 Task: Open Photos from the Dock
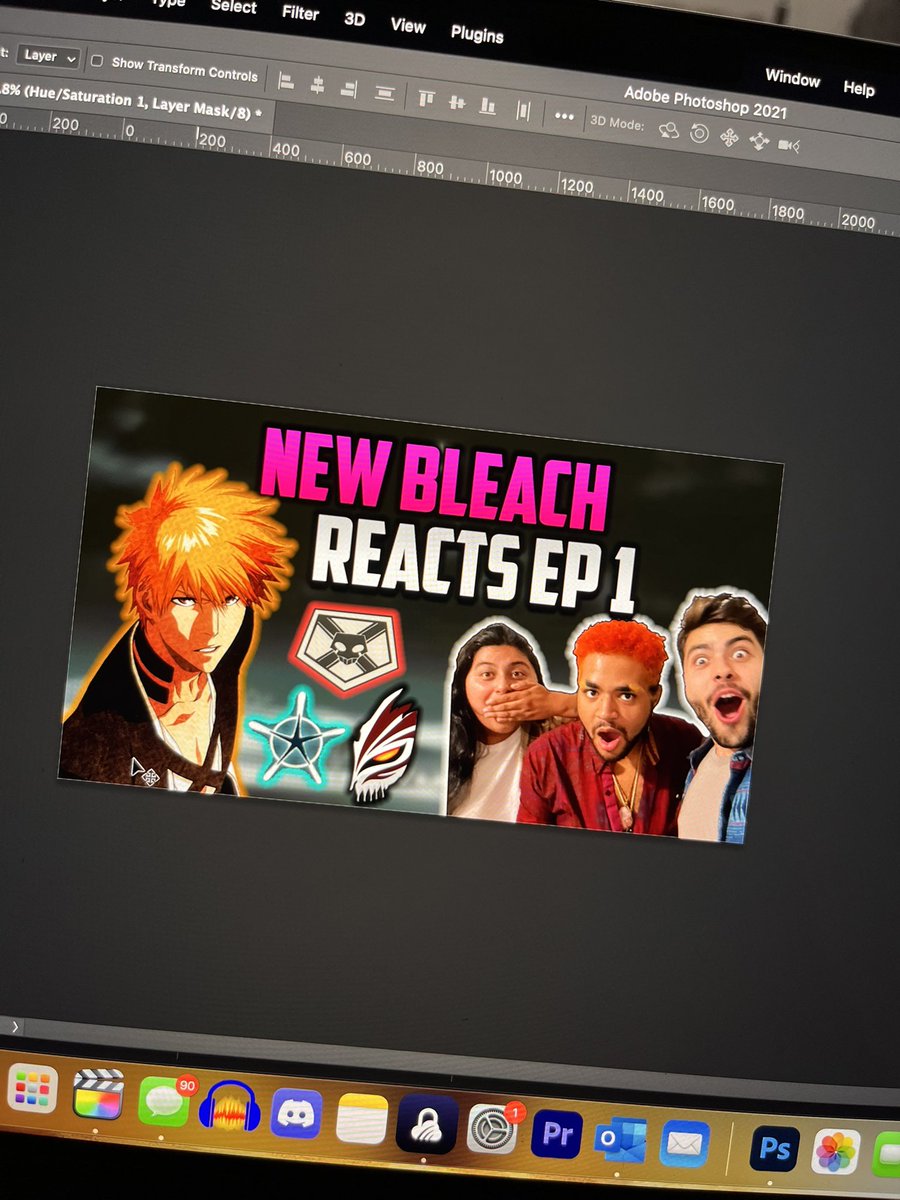pos(836,1153)
